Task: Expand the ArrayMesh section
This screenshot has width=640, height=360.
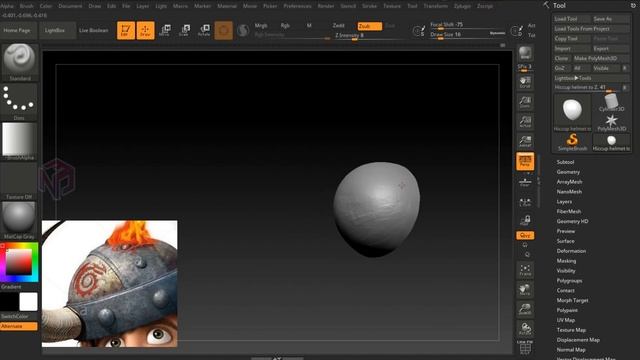Action: click(569, 182)
